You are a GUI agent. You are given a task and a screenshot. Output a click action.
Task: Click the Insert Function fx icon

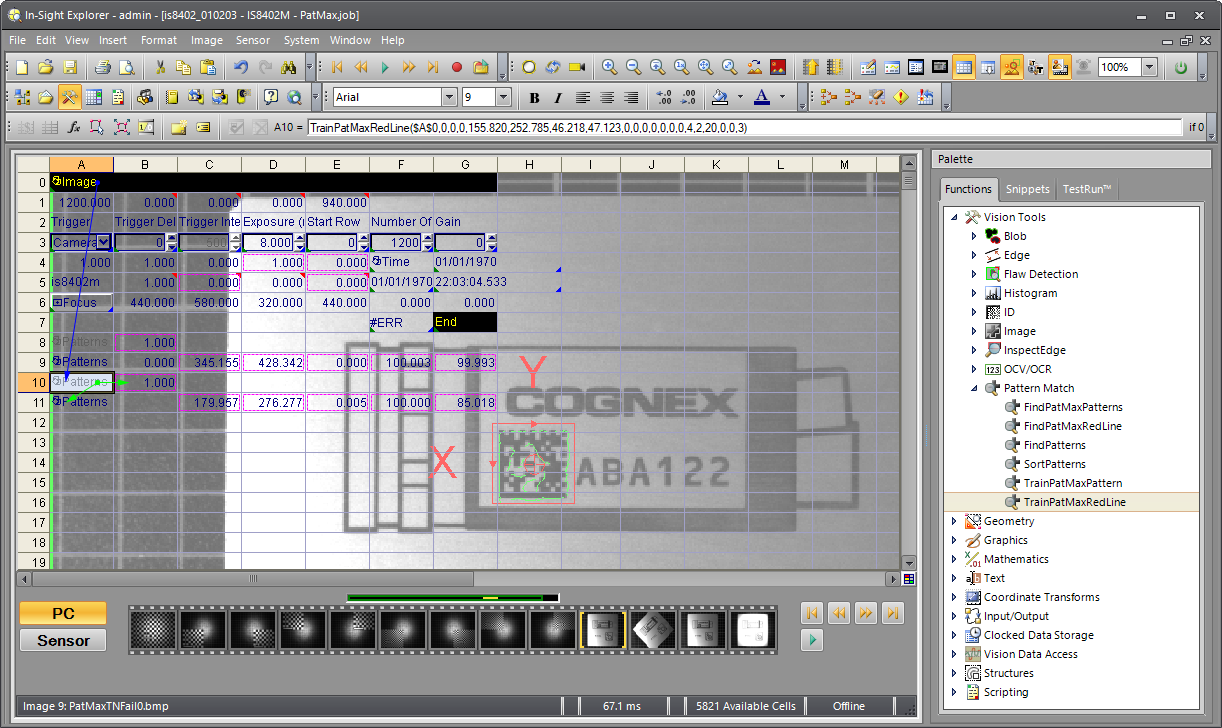tap(74, 127)
